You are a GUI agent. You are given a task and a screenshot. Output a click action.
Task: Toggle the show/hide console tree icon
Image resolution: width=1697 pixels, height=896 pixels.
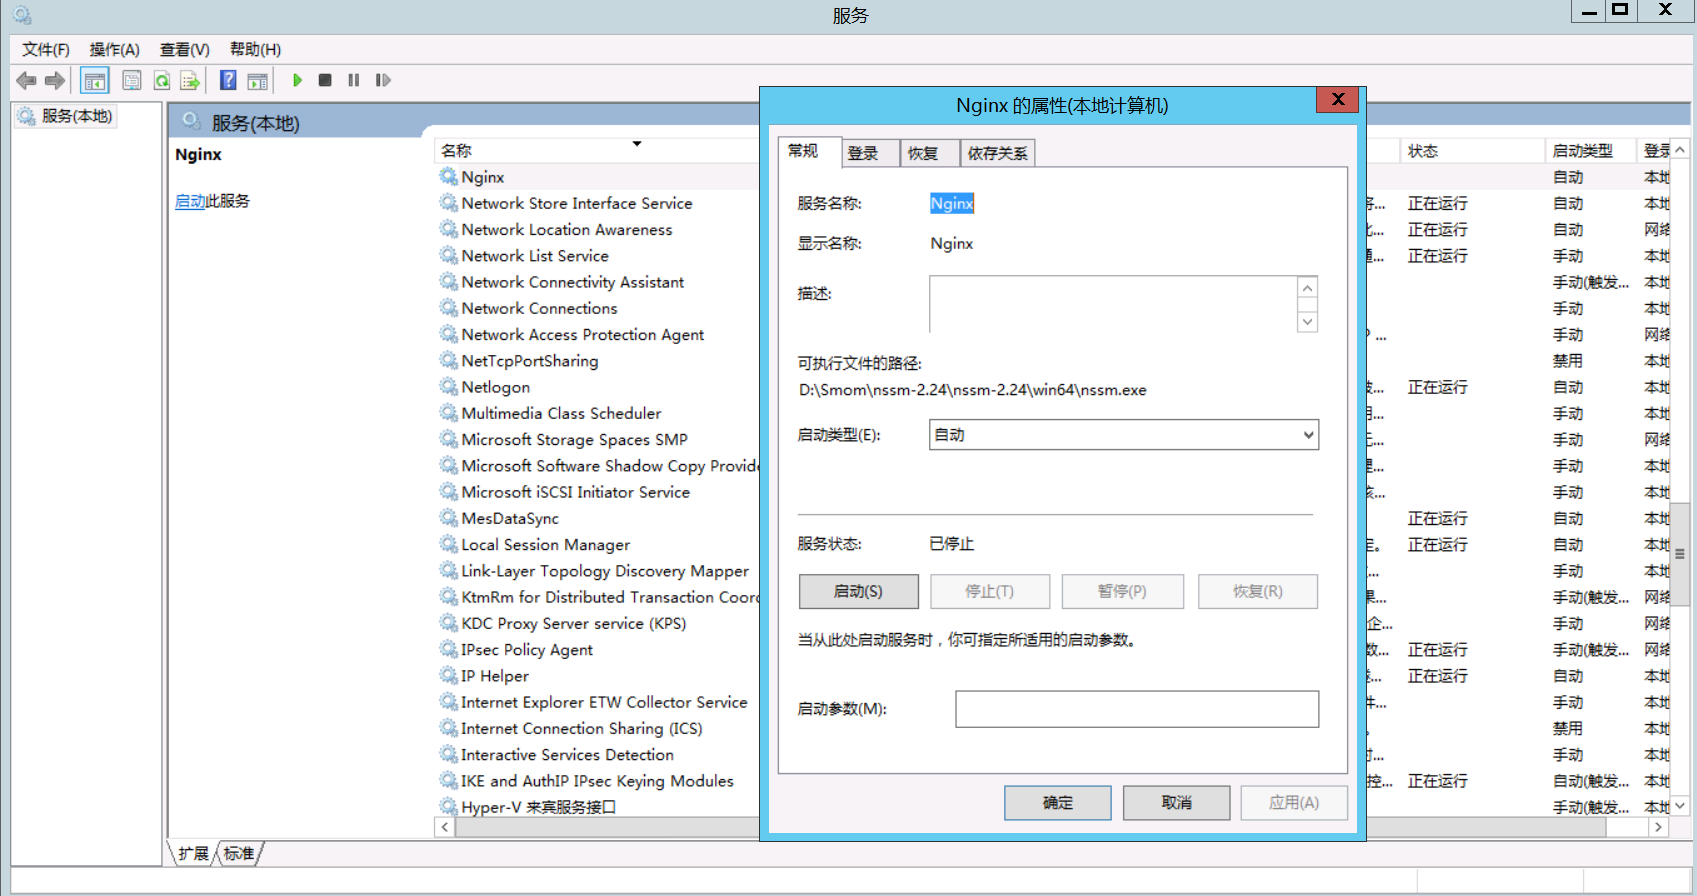tap(95, 80)
